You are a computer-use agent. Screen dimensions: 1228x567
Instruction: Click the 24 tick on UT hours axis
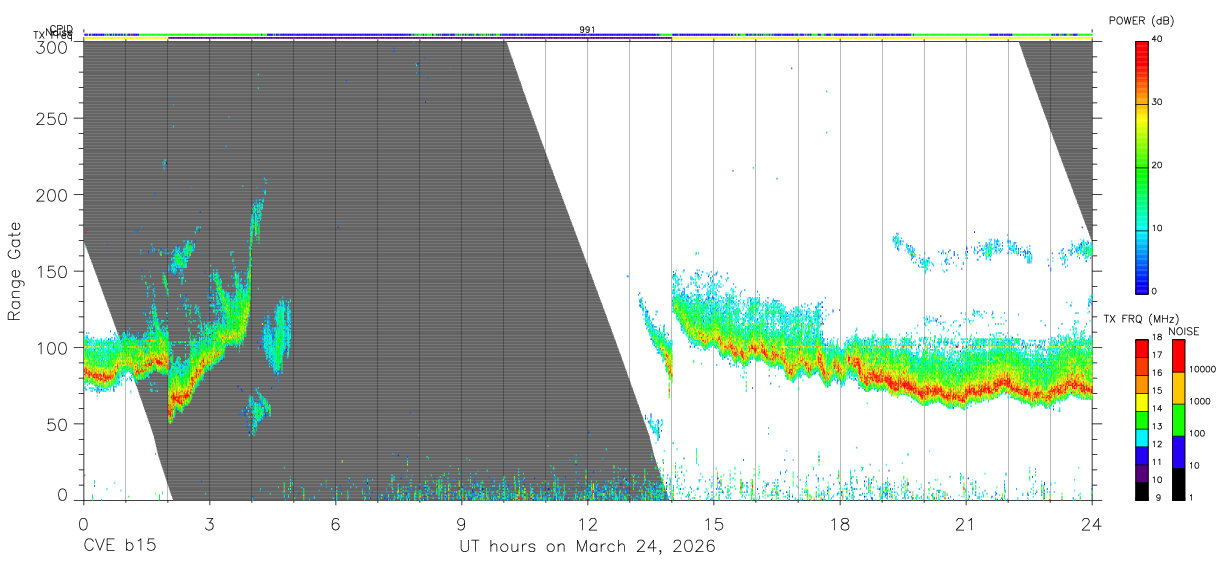pos(1092,524)
